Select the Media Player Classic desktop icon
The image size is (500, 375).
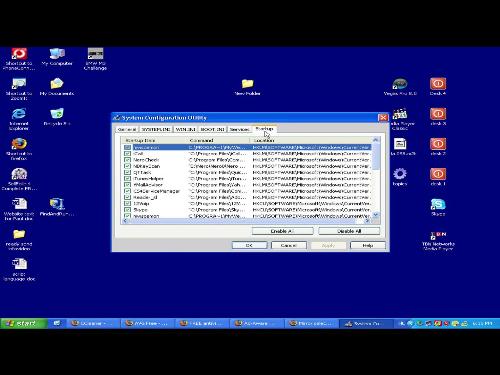point(400,119)
